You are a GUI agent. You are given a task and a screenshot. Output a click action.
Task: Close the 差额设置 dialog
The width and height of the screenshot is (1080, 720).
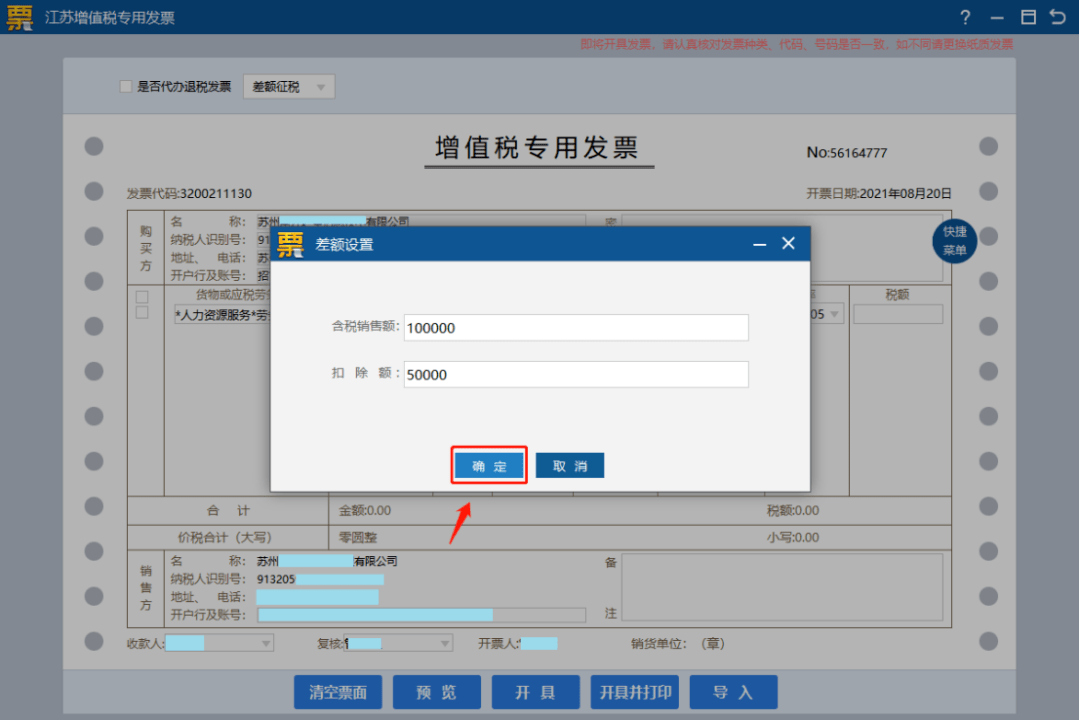(x=789, y=243)
